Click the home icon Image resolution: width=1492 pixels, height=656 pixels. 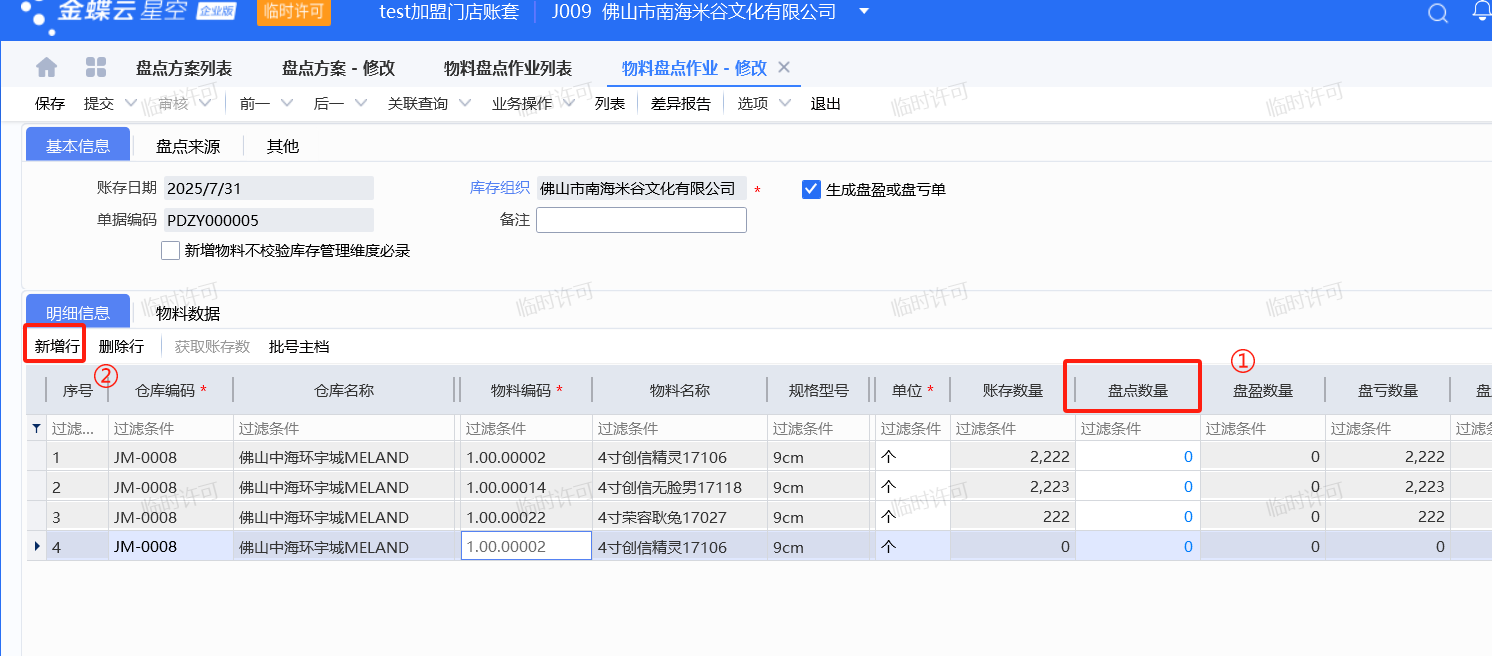click(47, 68)
